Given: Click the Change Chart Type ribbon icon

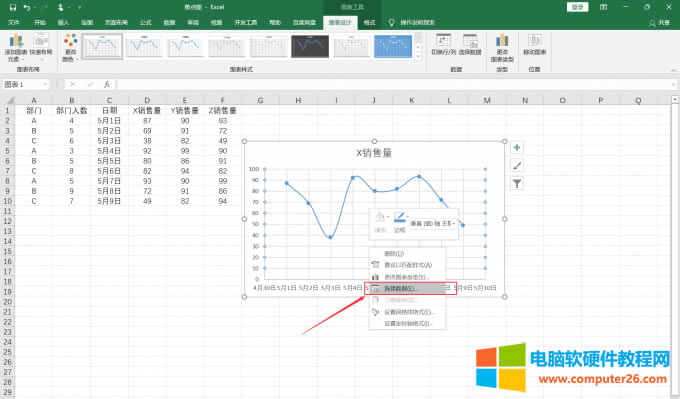Looking at the screenshot, I should tap(502, 47).
